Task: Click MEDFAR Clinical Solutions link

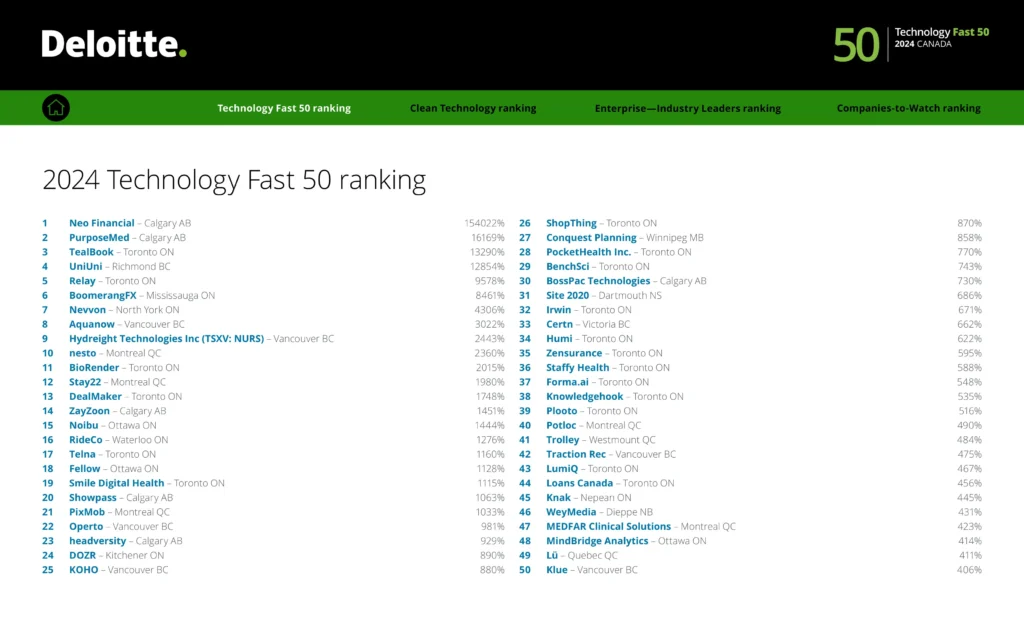Action: (609, 526)
